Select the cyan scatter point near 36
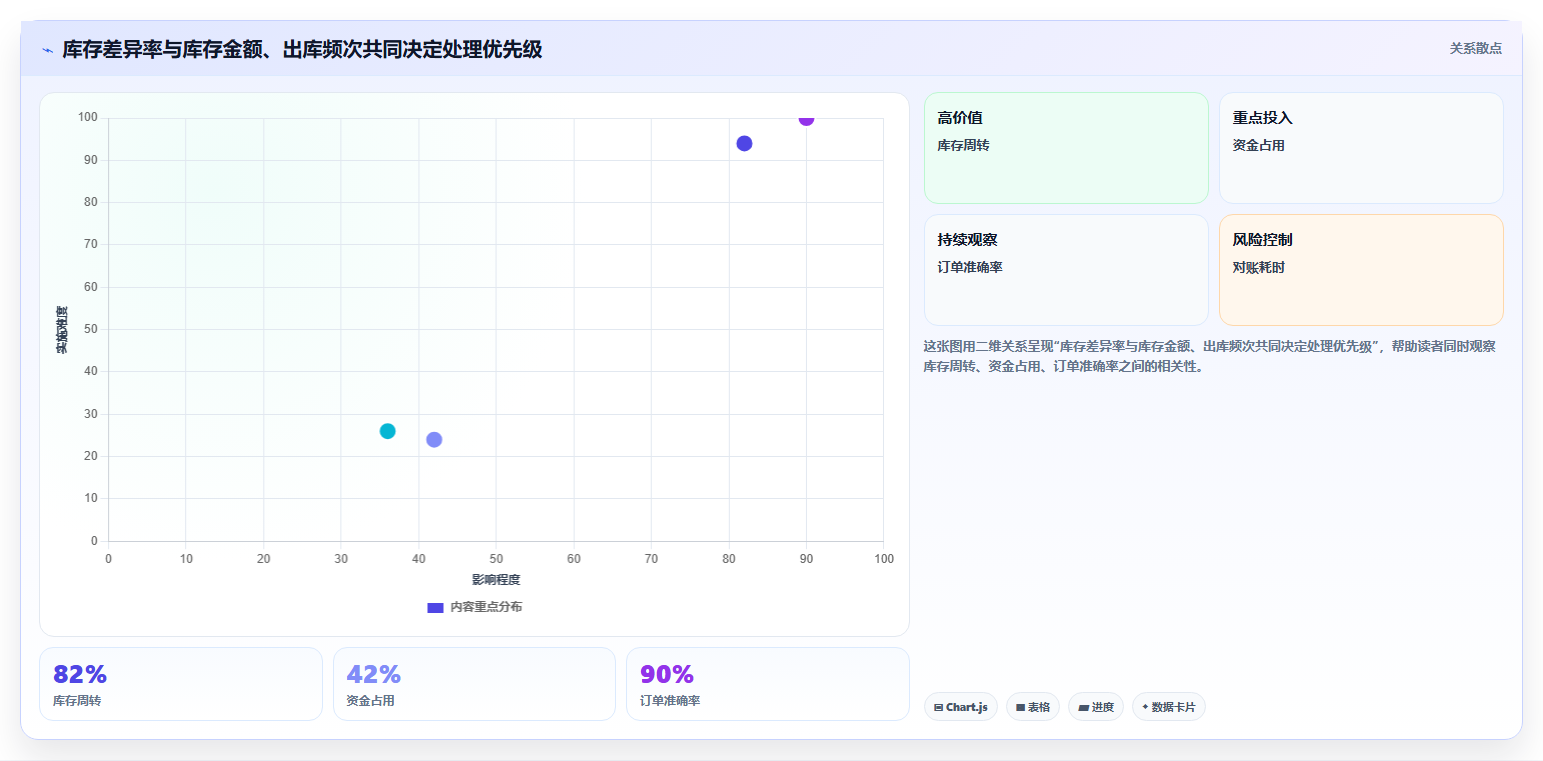This screenshot has height=761, width=1543. pyautogui.click(x=387, y=431)
